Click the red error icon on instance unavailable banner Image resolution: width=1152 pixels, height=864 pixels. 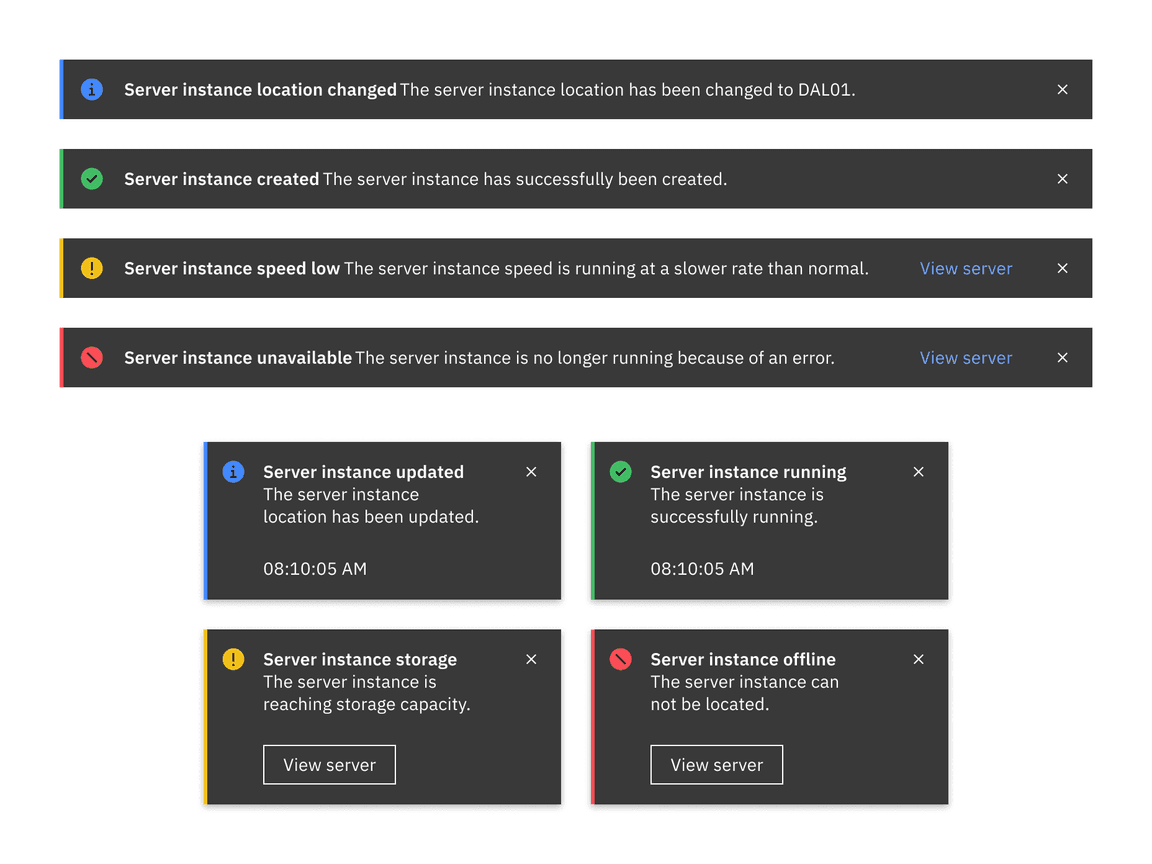91,357
